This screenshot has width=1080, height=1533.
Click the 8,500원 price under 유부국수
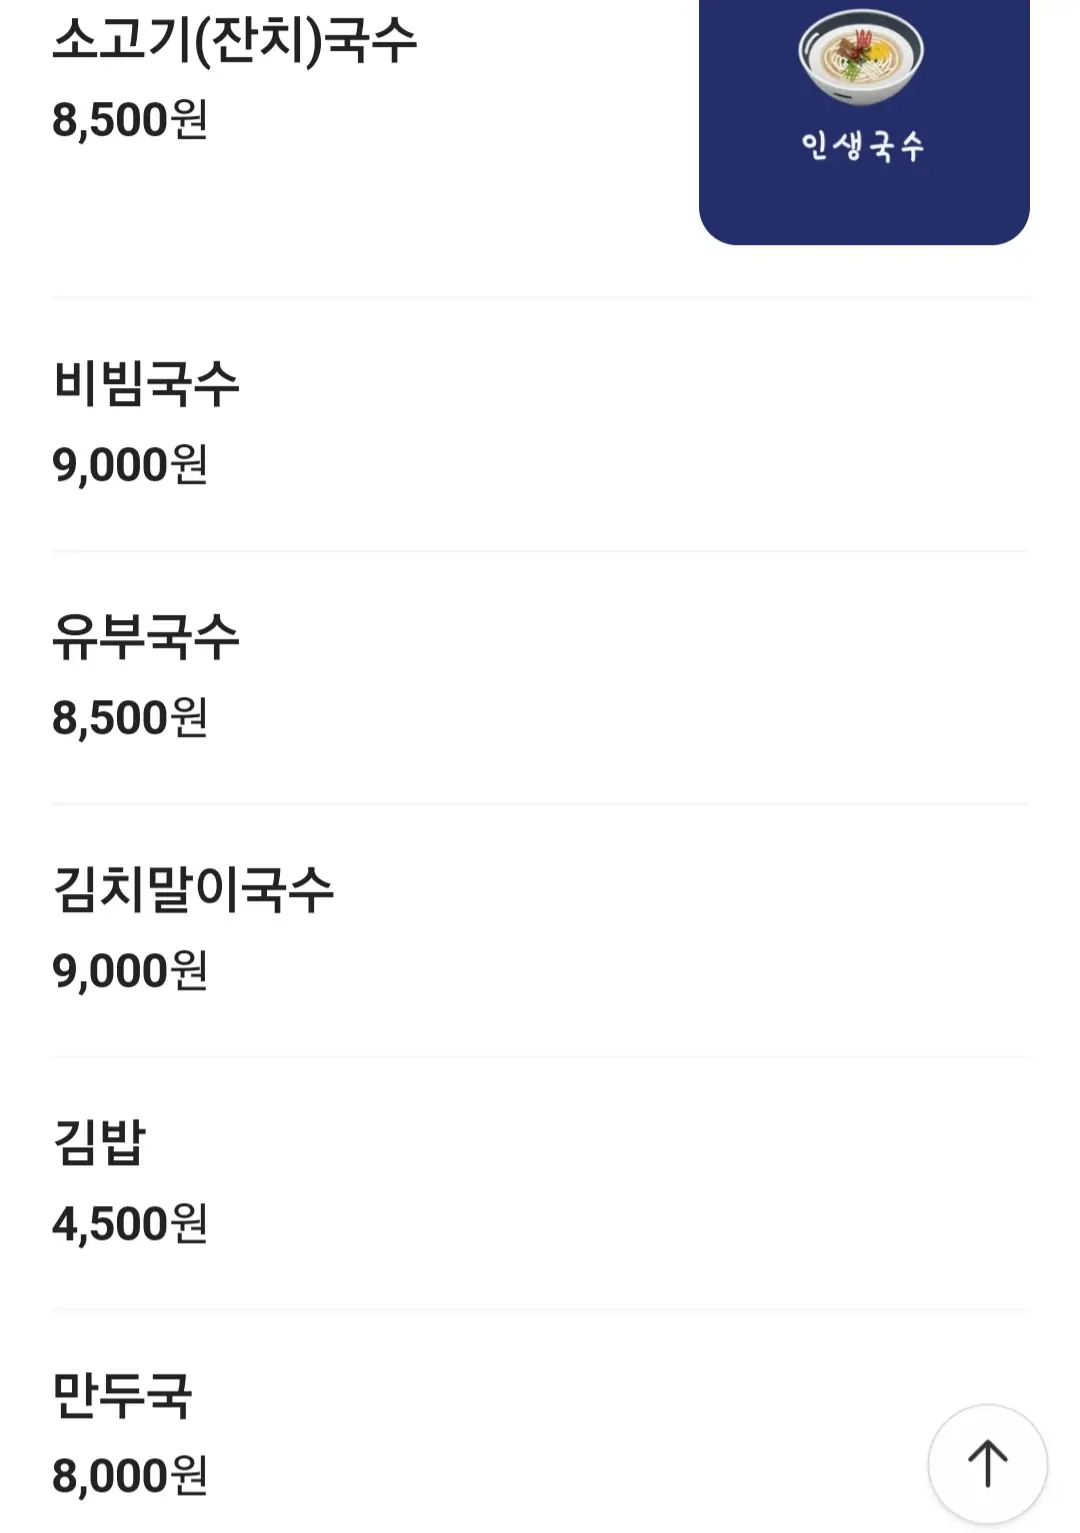tap(130, 718)
